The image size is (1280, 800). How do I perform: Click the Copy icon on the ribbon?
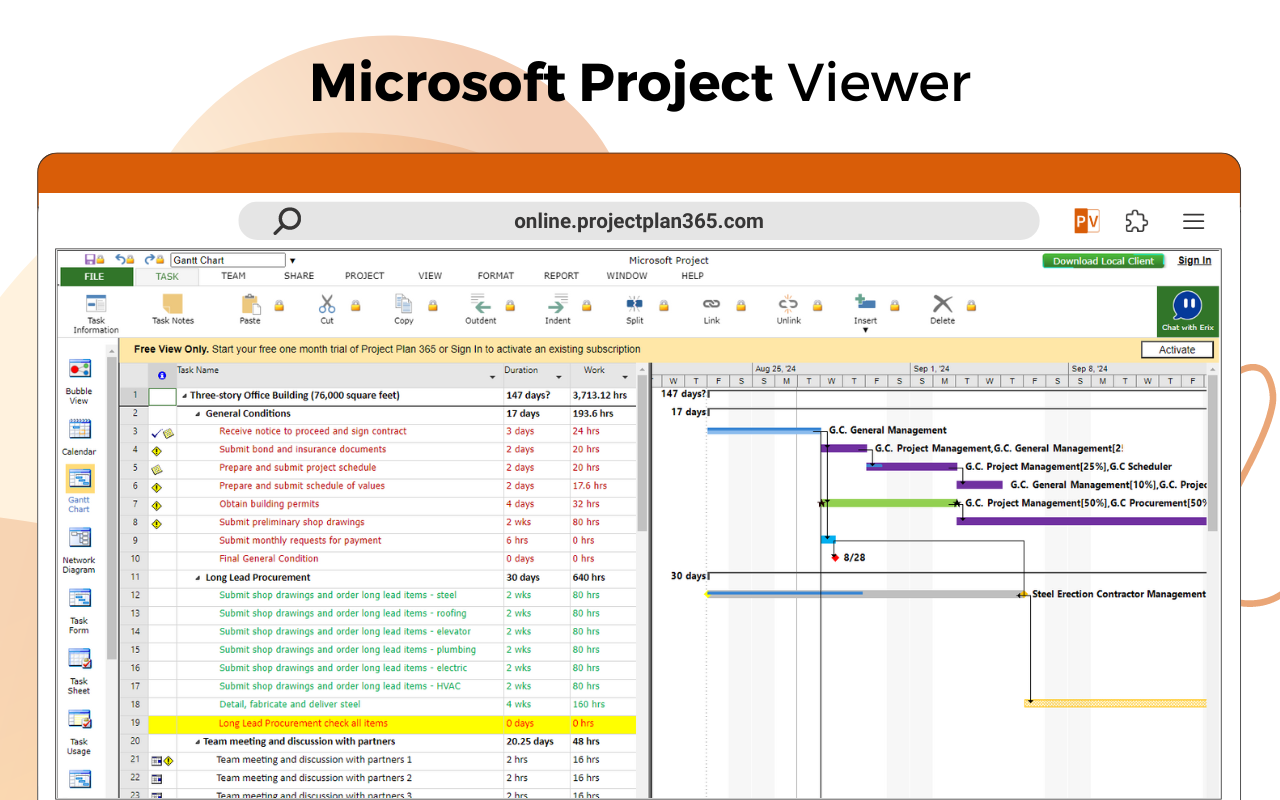pos(403,305)
